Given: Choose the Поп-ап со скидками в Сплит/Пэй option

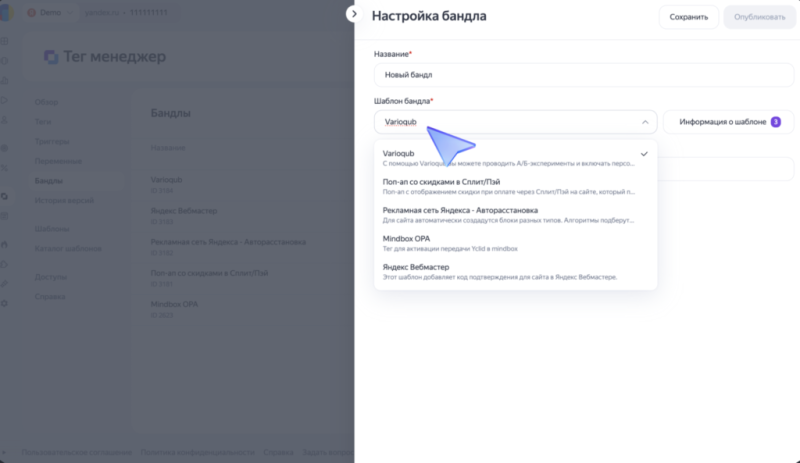Looking at the screenshot, I should [x=515, y=186].
